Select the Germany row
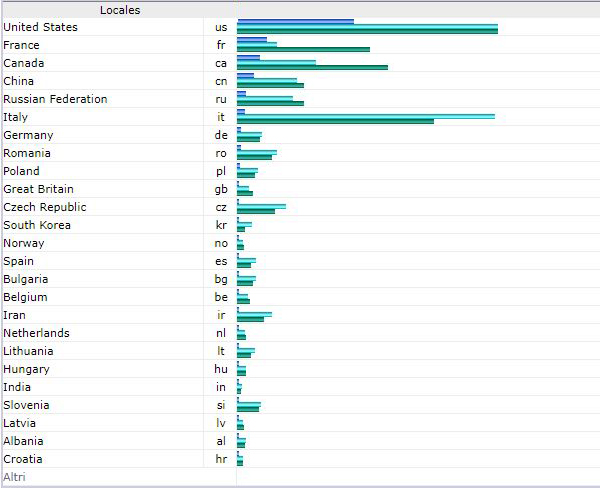This screenshot has height=488, width=600. 300,135
